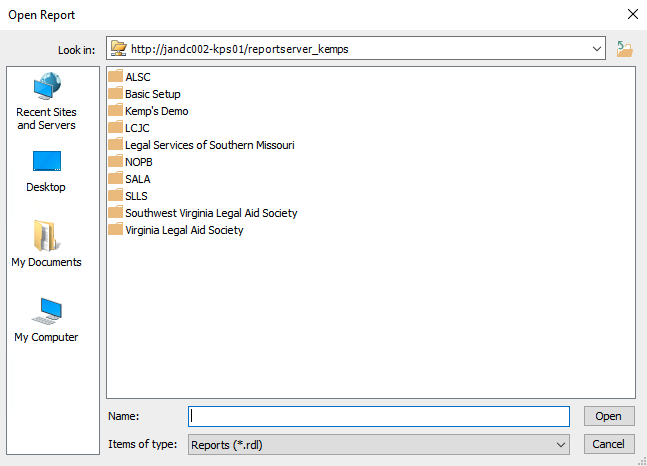
Task: Click the ALSC folder name
Action: [x=138, y=77]
